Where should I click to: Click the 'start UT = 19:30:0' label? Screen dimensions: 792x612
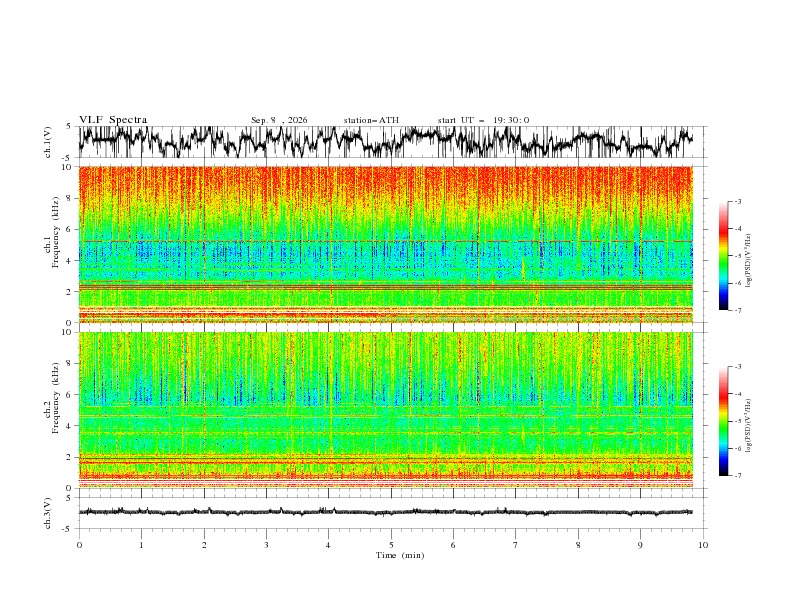point(483,120)
